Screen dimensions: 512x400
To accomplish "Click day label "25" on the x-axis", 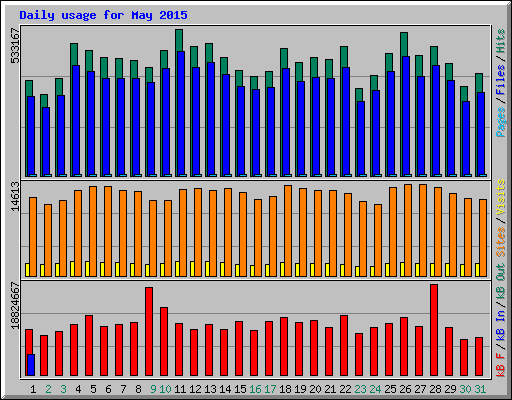I will click(390, 389).
